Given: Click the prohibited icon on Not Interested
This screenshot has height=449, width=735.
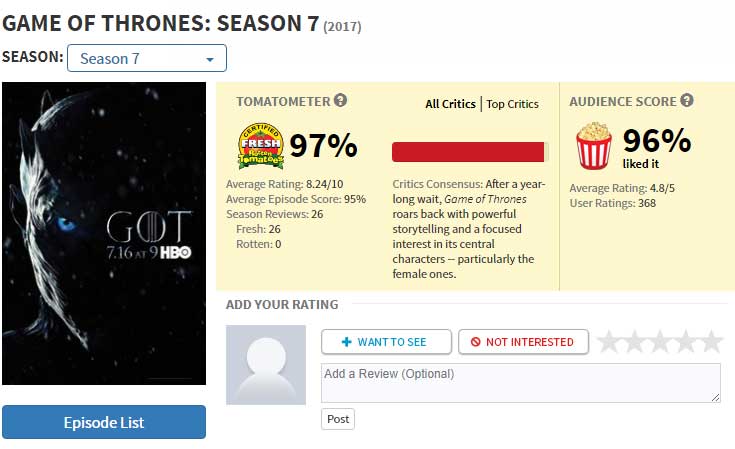Looking at the screenshot, I should coord(475,342).
